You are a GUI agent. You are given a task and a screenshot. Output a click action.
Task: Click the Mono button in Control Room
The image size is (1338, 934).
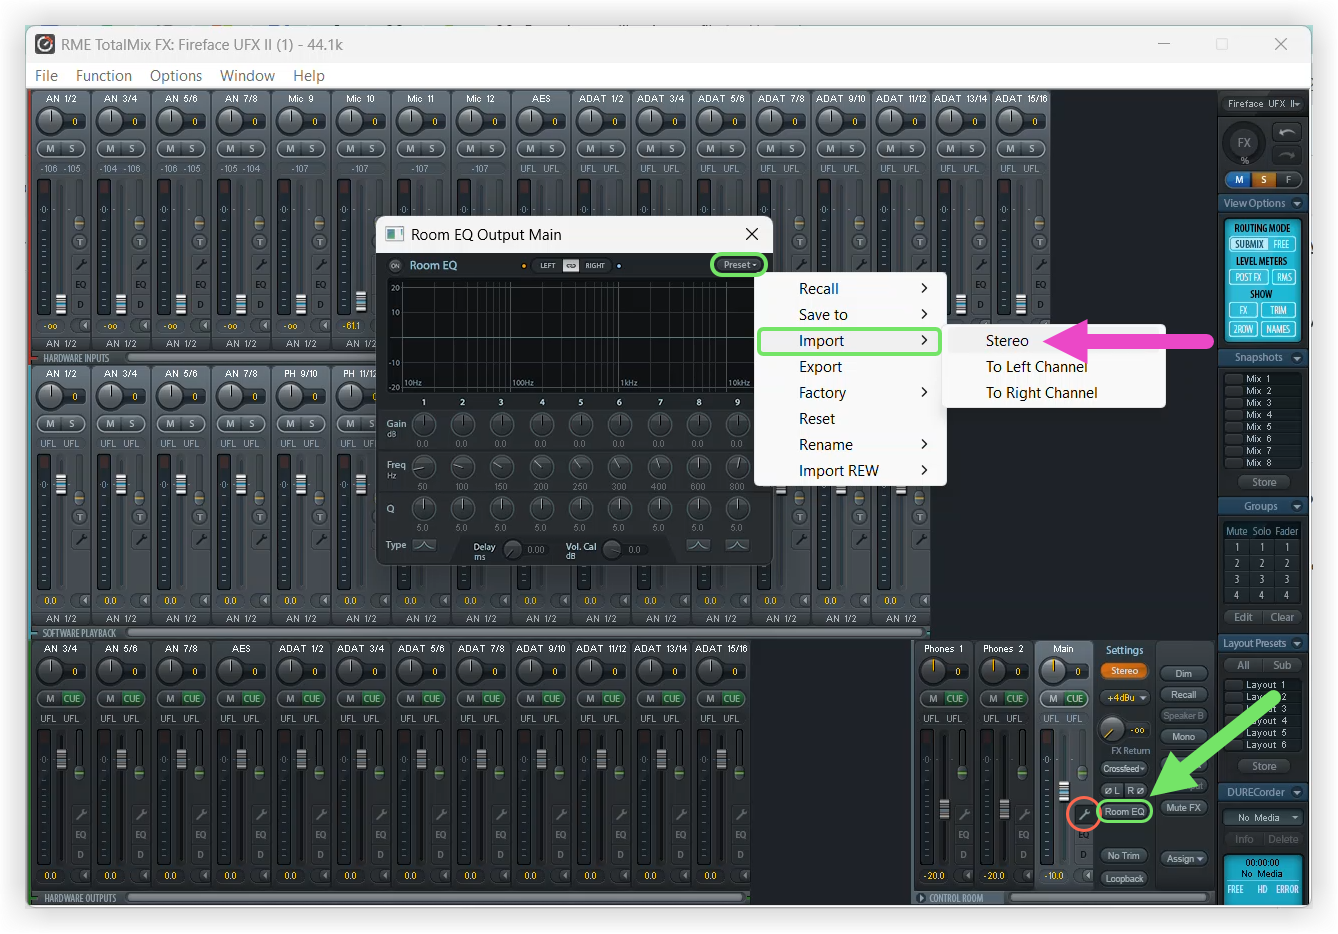pos(1184,737)
